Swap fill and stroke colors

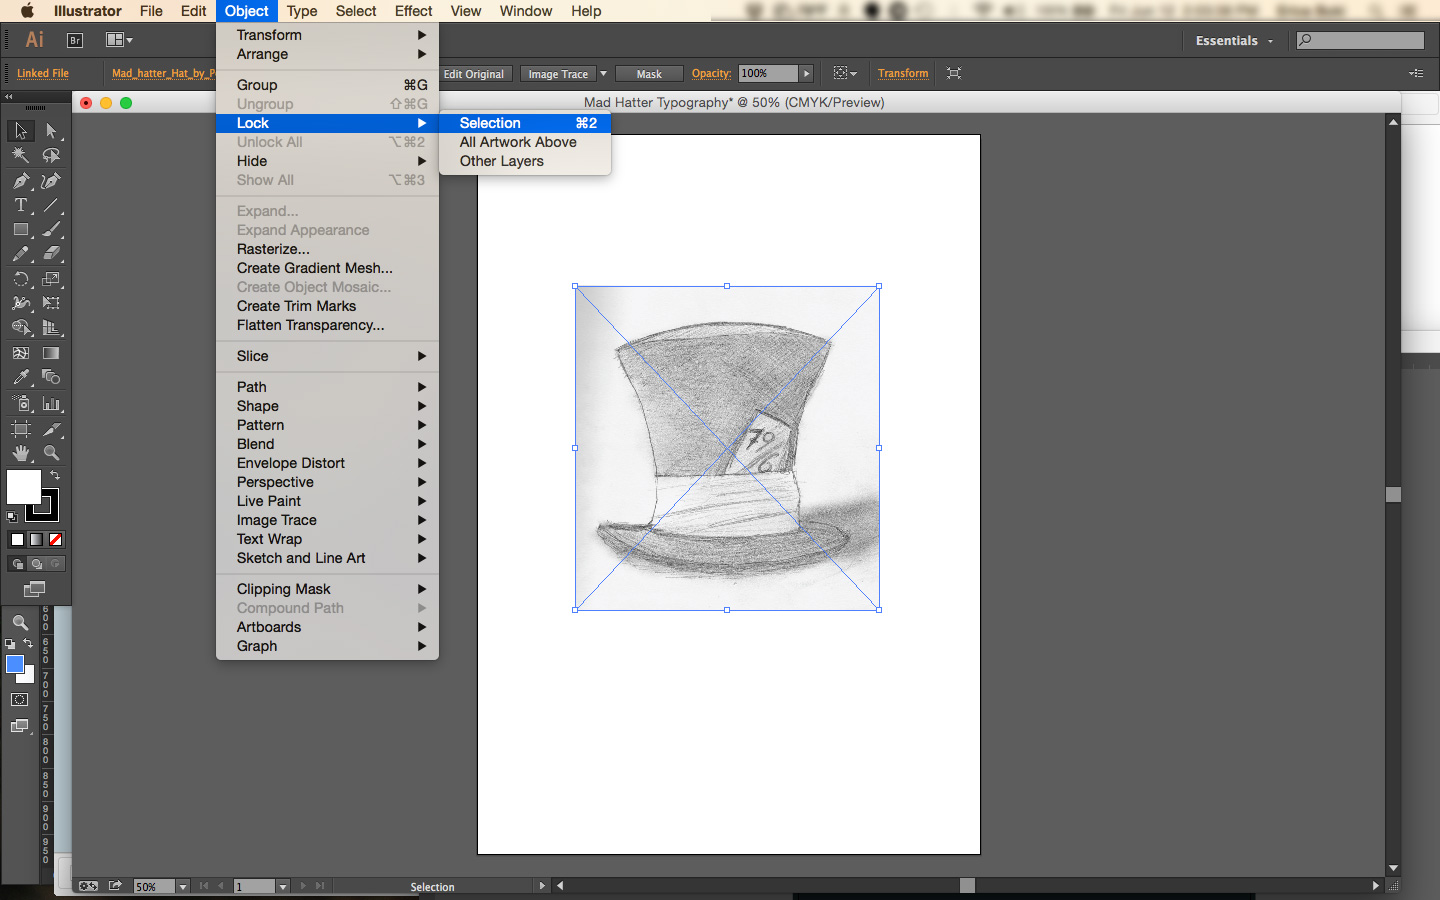(55, 475)
